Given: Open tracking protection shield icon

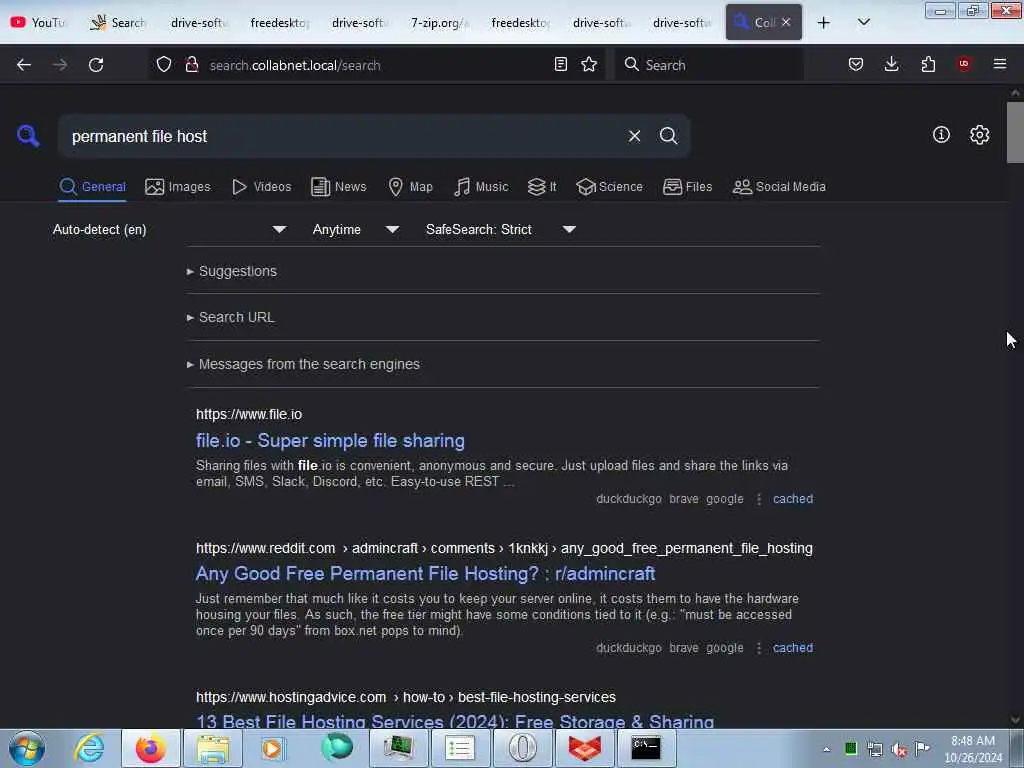Looking at the screenshot, I should click(x=164, y=65).
